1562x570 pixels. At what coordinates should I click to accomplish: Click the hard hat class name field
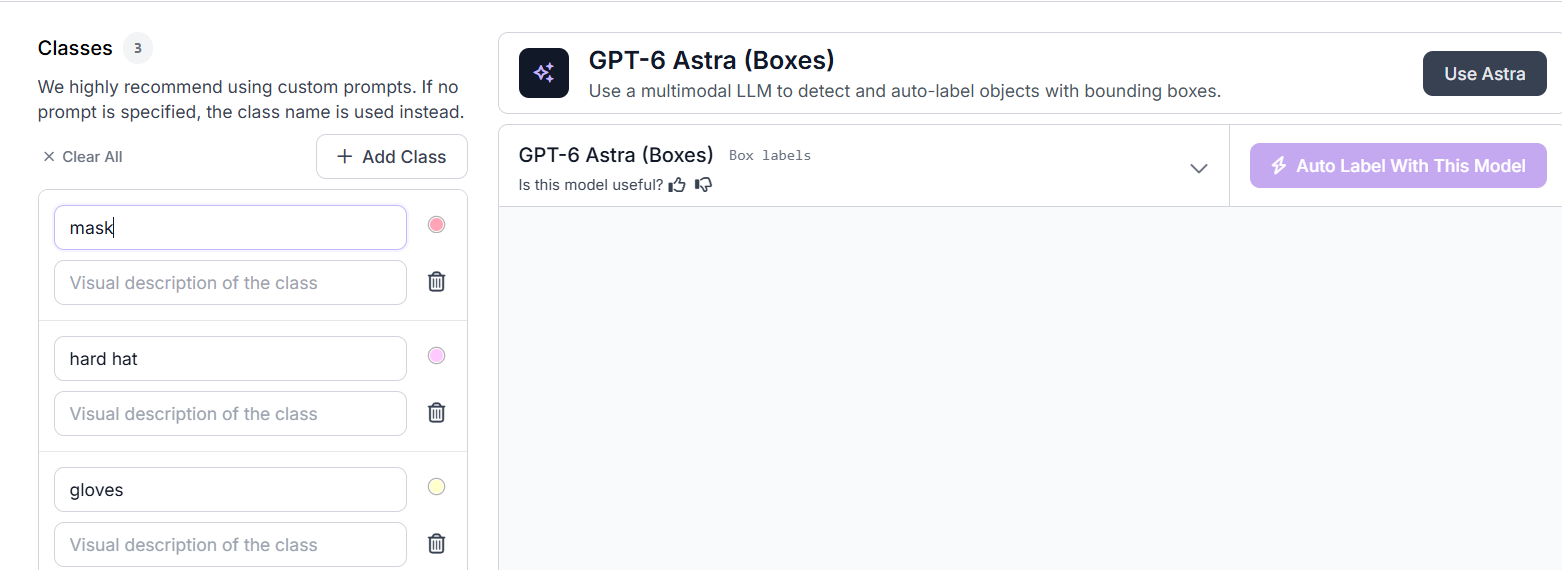pyautogui.click(x=230, y=359)
